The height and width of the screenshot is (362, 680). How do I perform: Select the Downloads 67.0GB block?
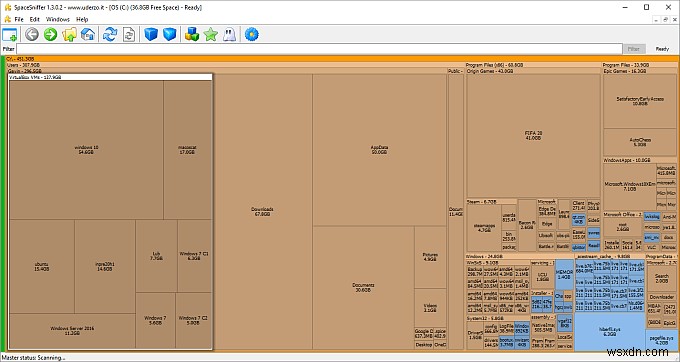pos(262,212)
